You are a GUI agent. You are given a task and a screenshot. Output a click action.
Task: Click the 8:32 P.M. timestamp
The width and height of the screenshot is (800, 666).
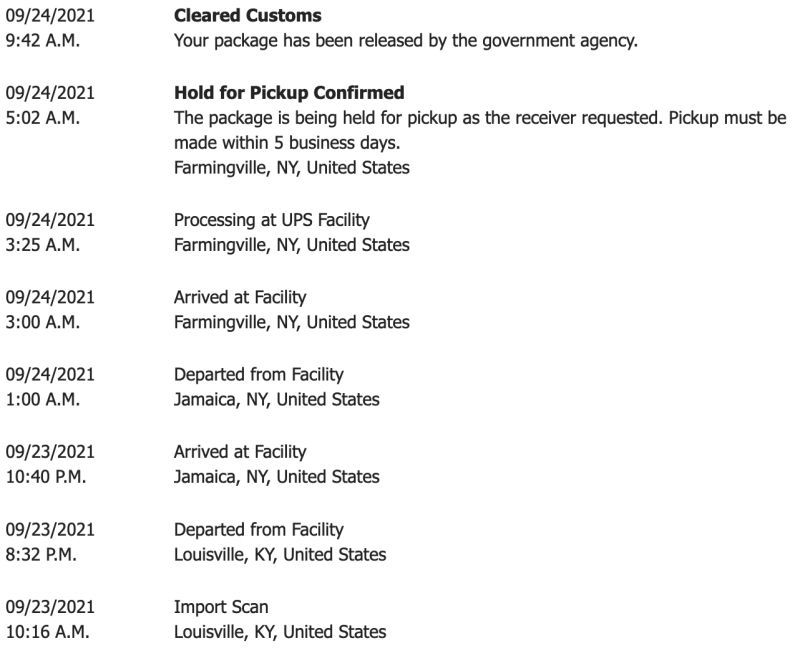(x=41, y=554)
